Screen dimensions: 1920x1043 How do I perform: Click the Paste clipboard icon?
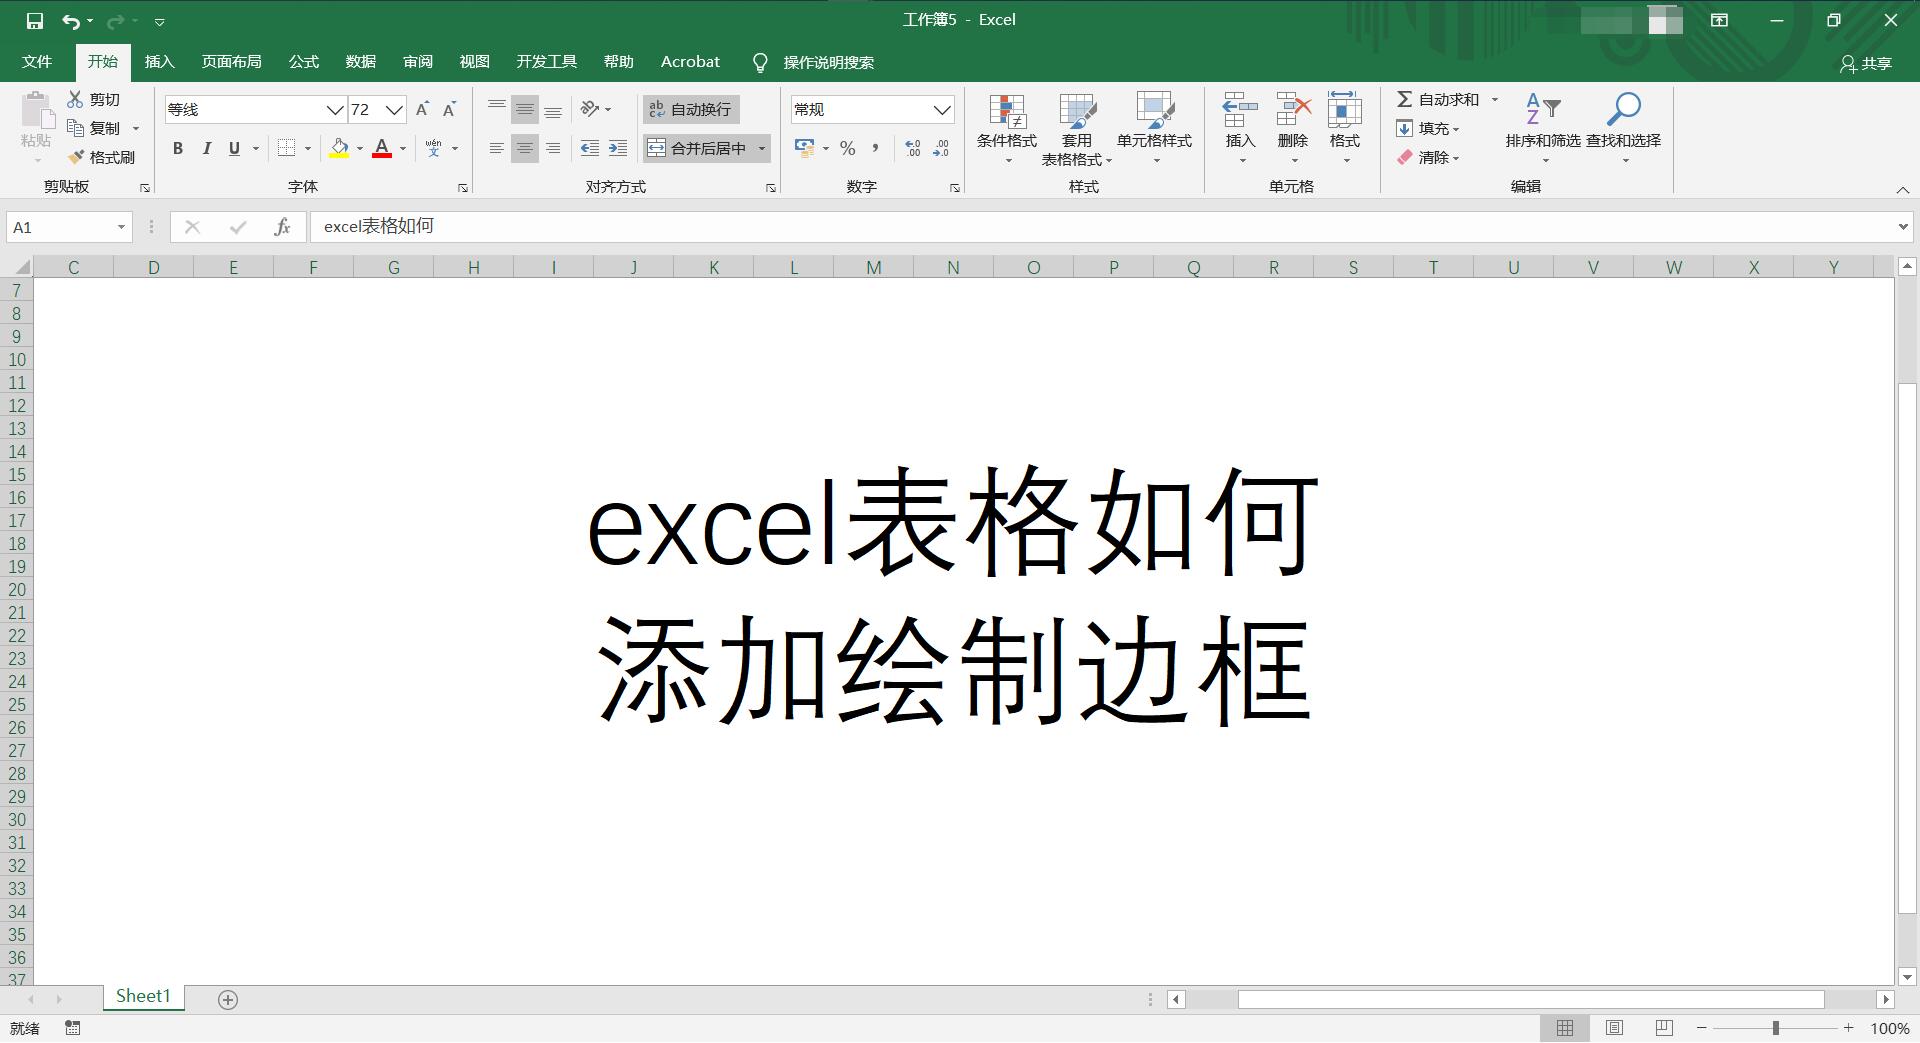tap(37, 110)
